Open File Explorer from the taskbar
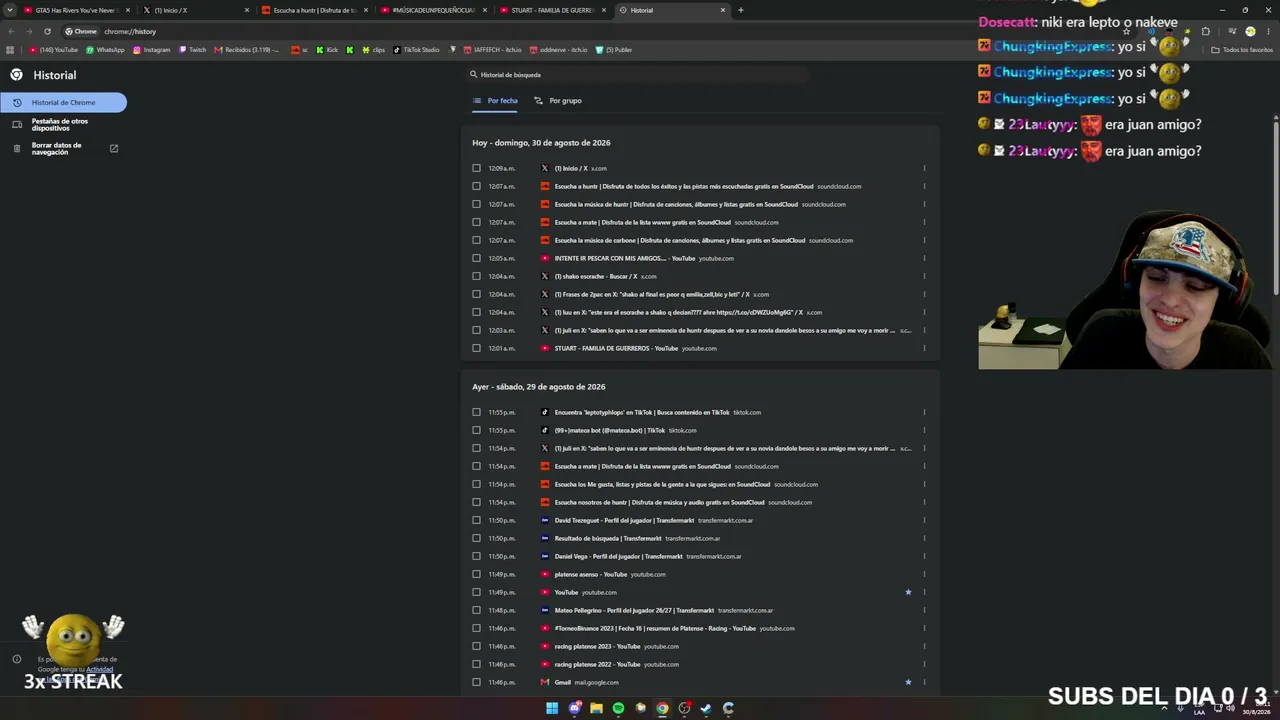The image size is (1280, 720). 596,708
